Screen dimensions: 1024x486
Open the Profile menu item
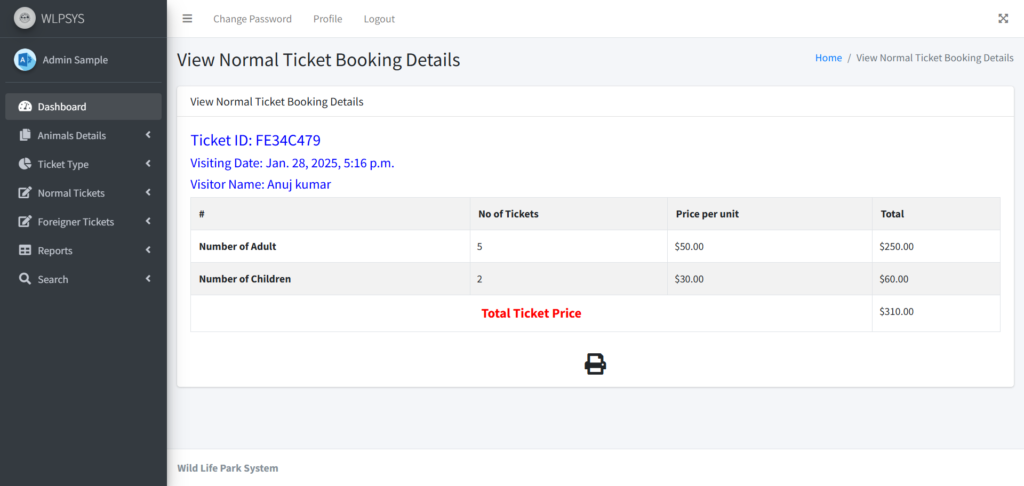click(x=327, y=19)
